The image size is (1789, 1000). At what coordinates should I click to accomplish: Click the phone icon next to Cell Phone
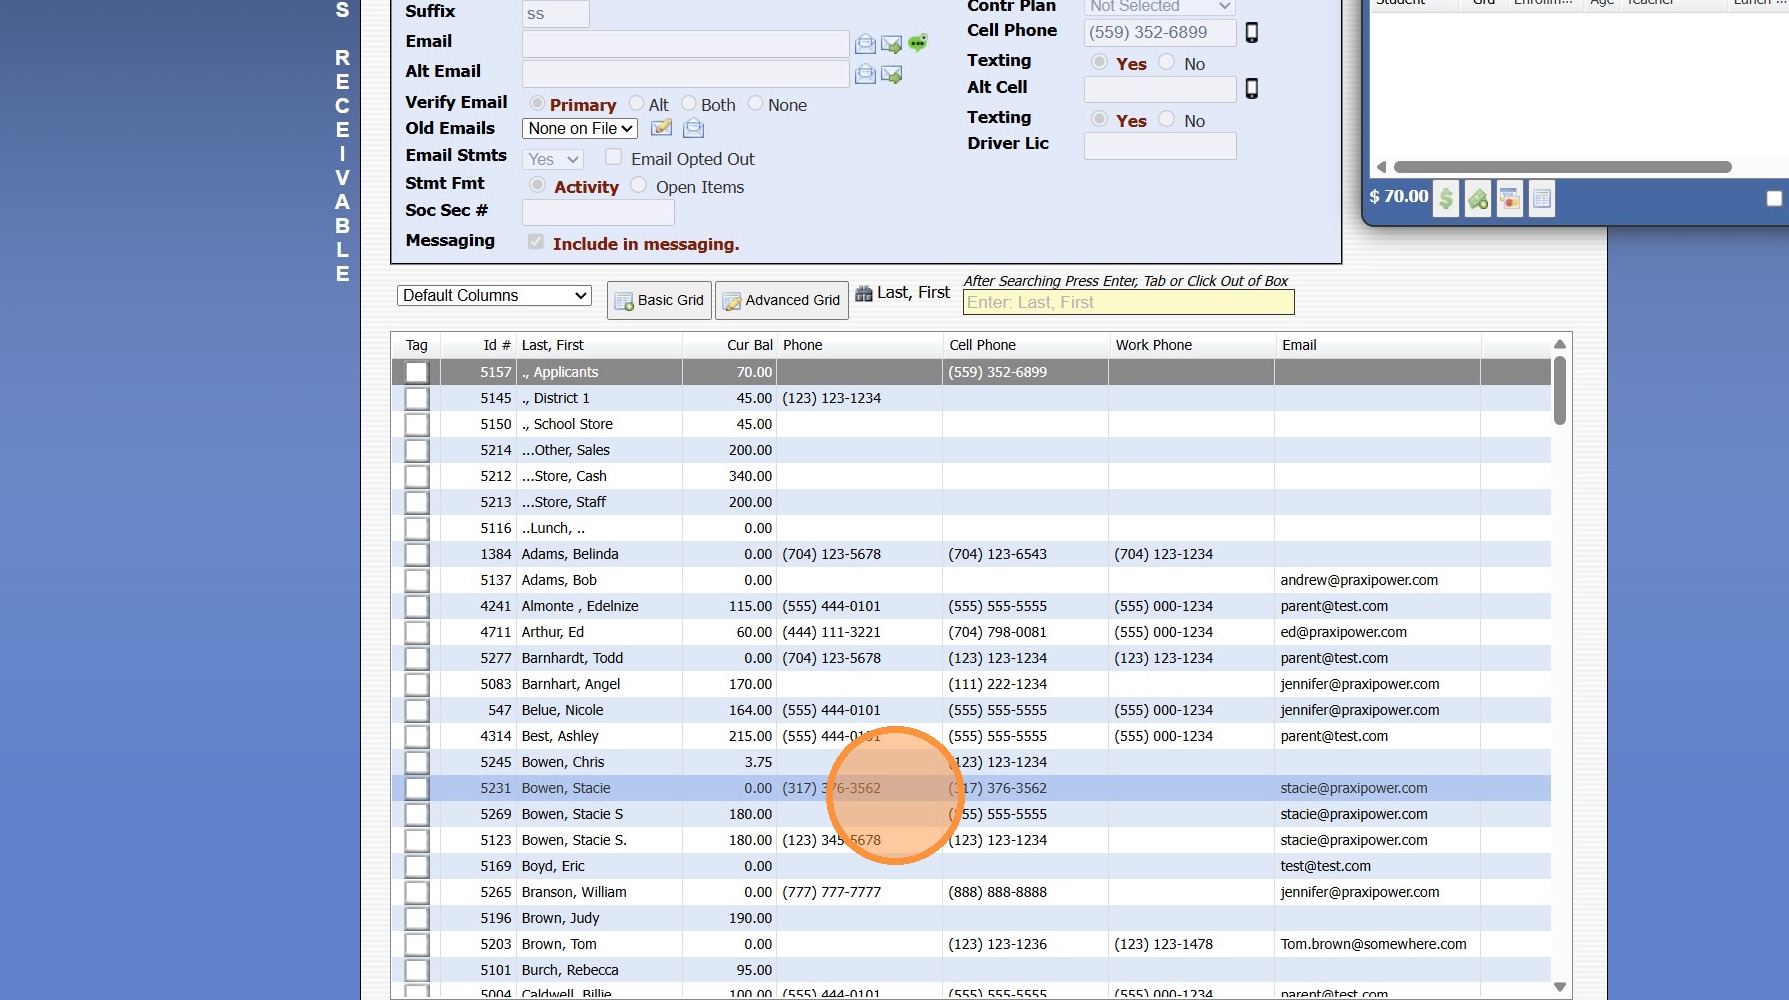(x=1251, y=33)
